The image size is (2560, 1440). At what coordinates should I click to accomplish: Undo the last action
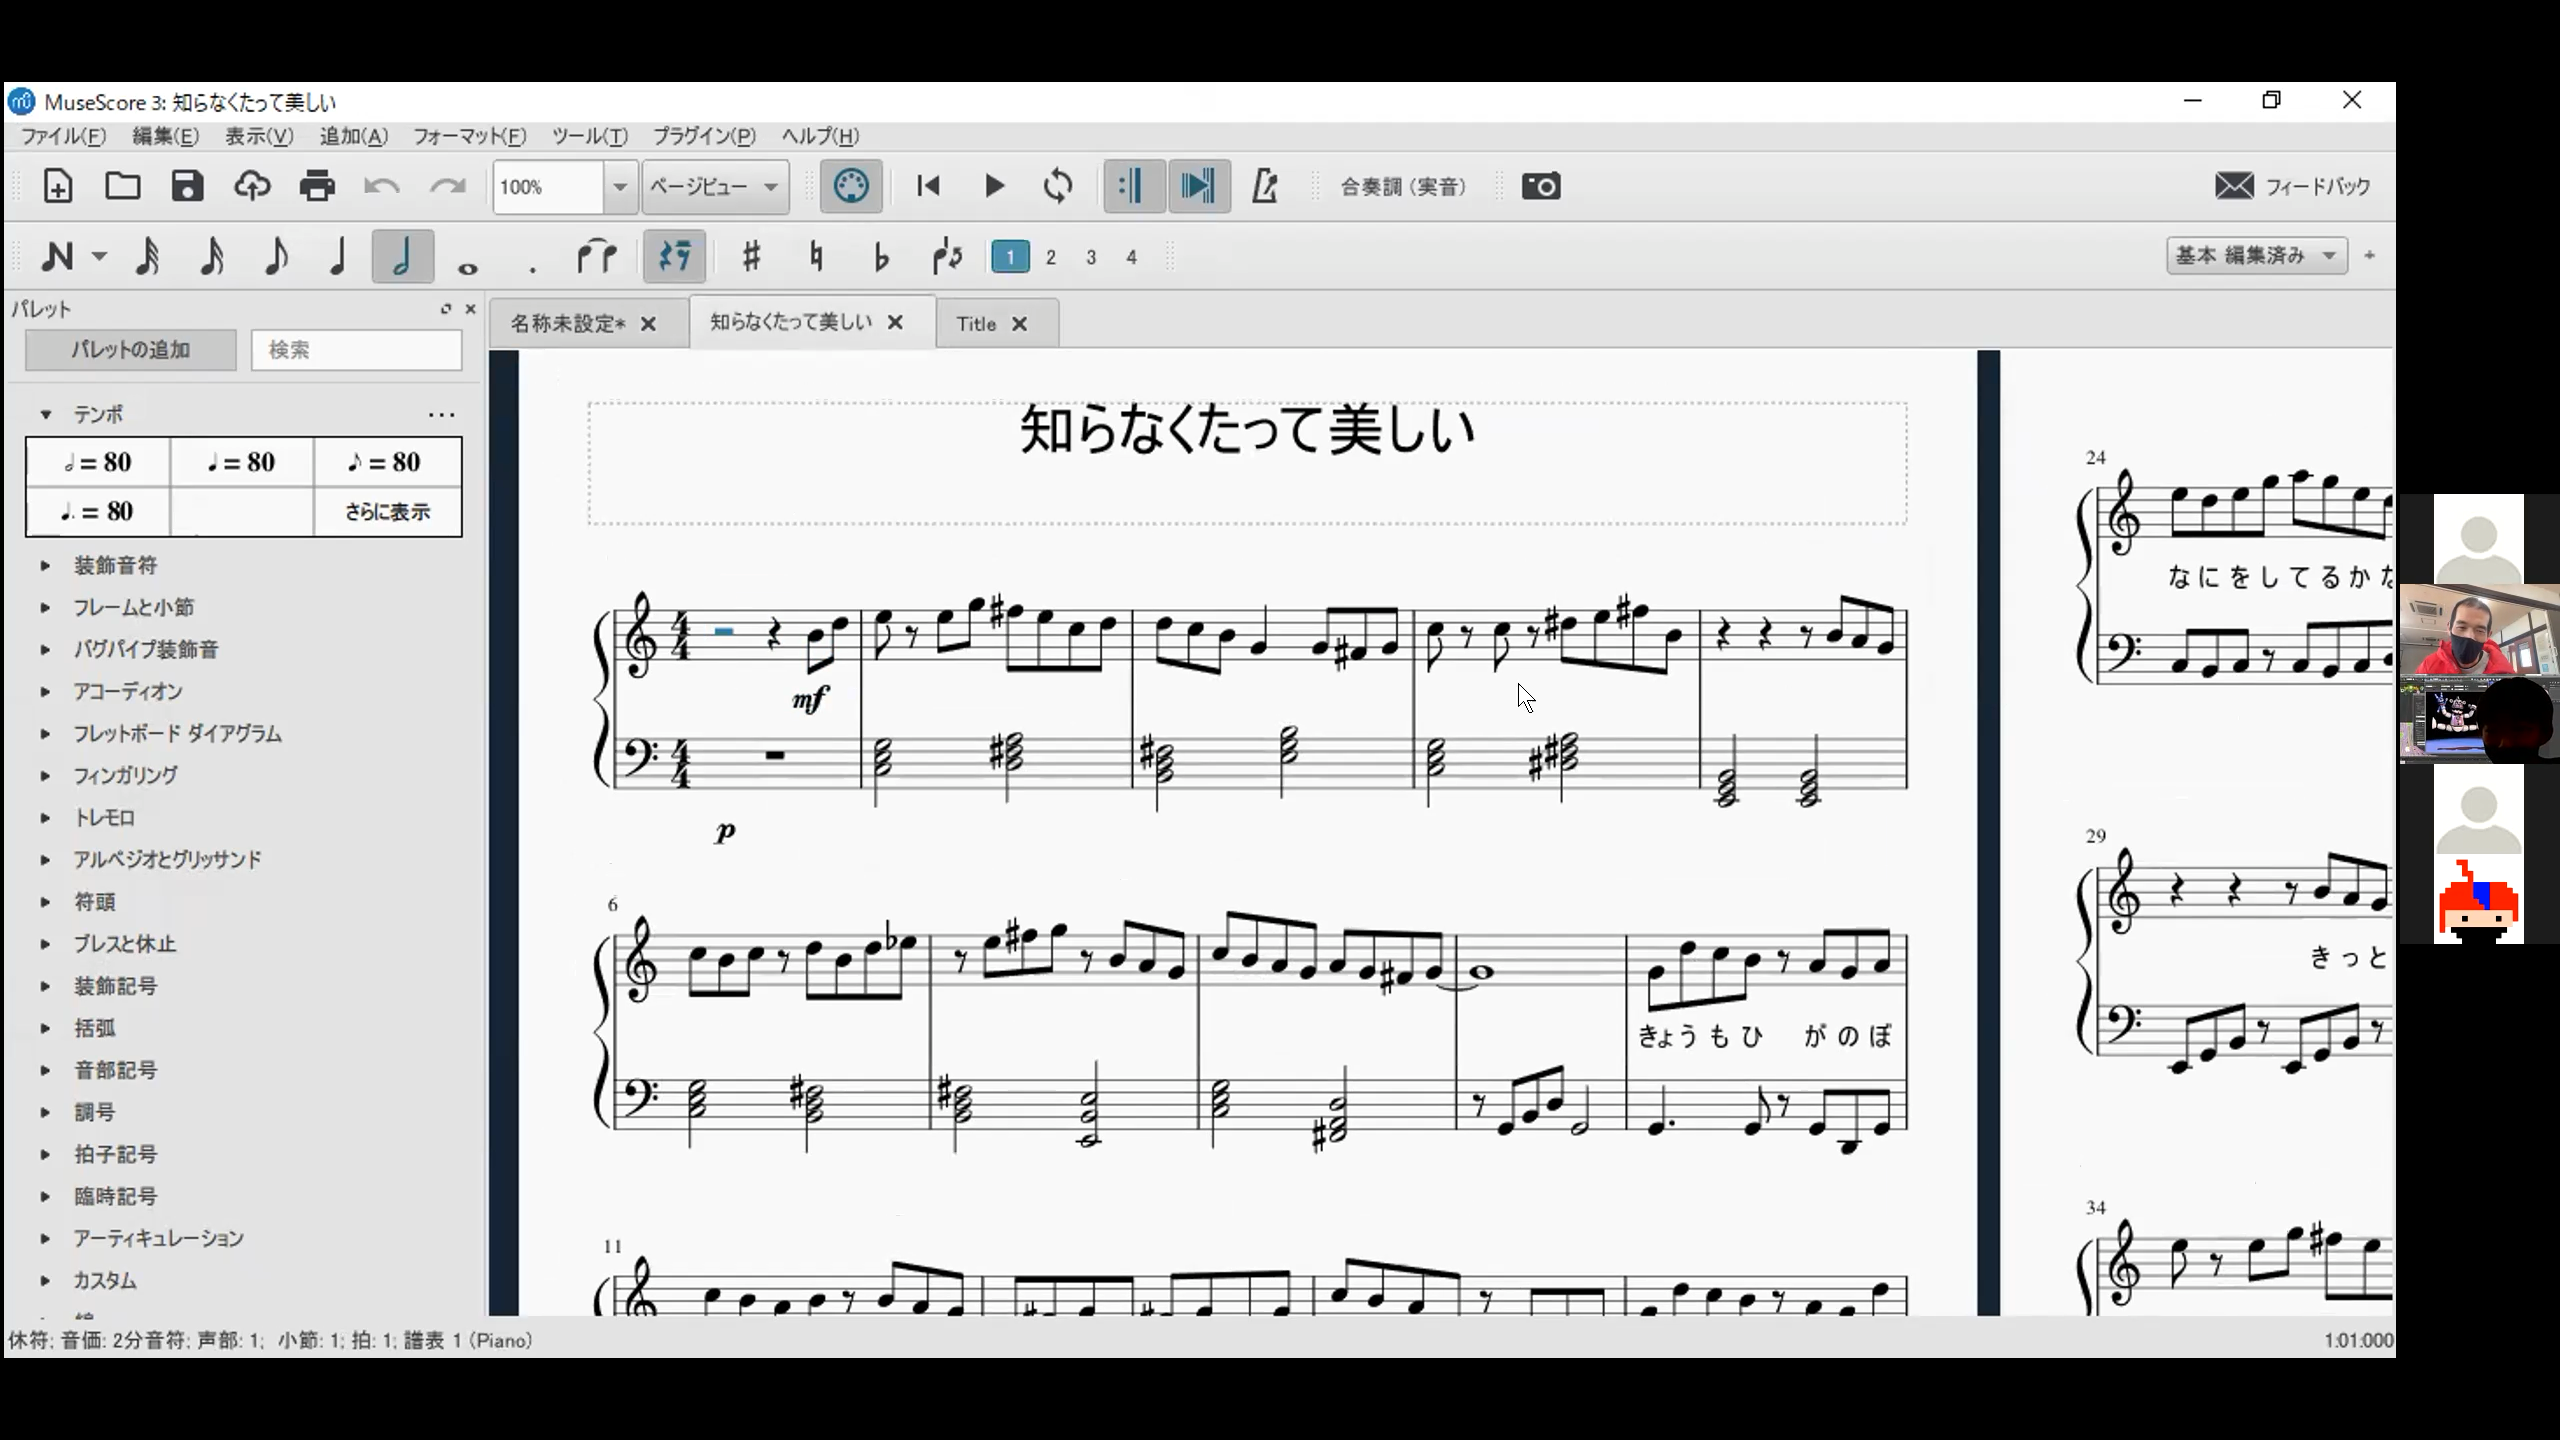pyautogui.click(x=382, y=186)
